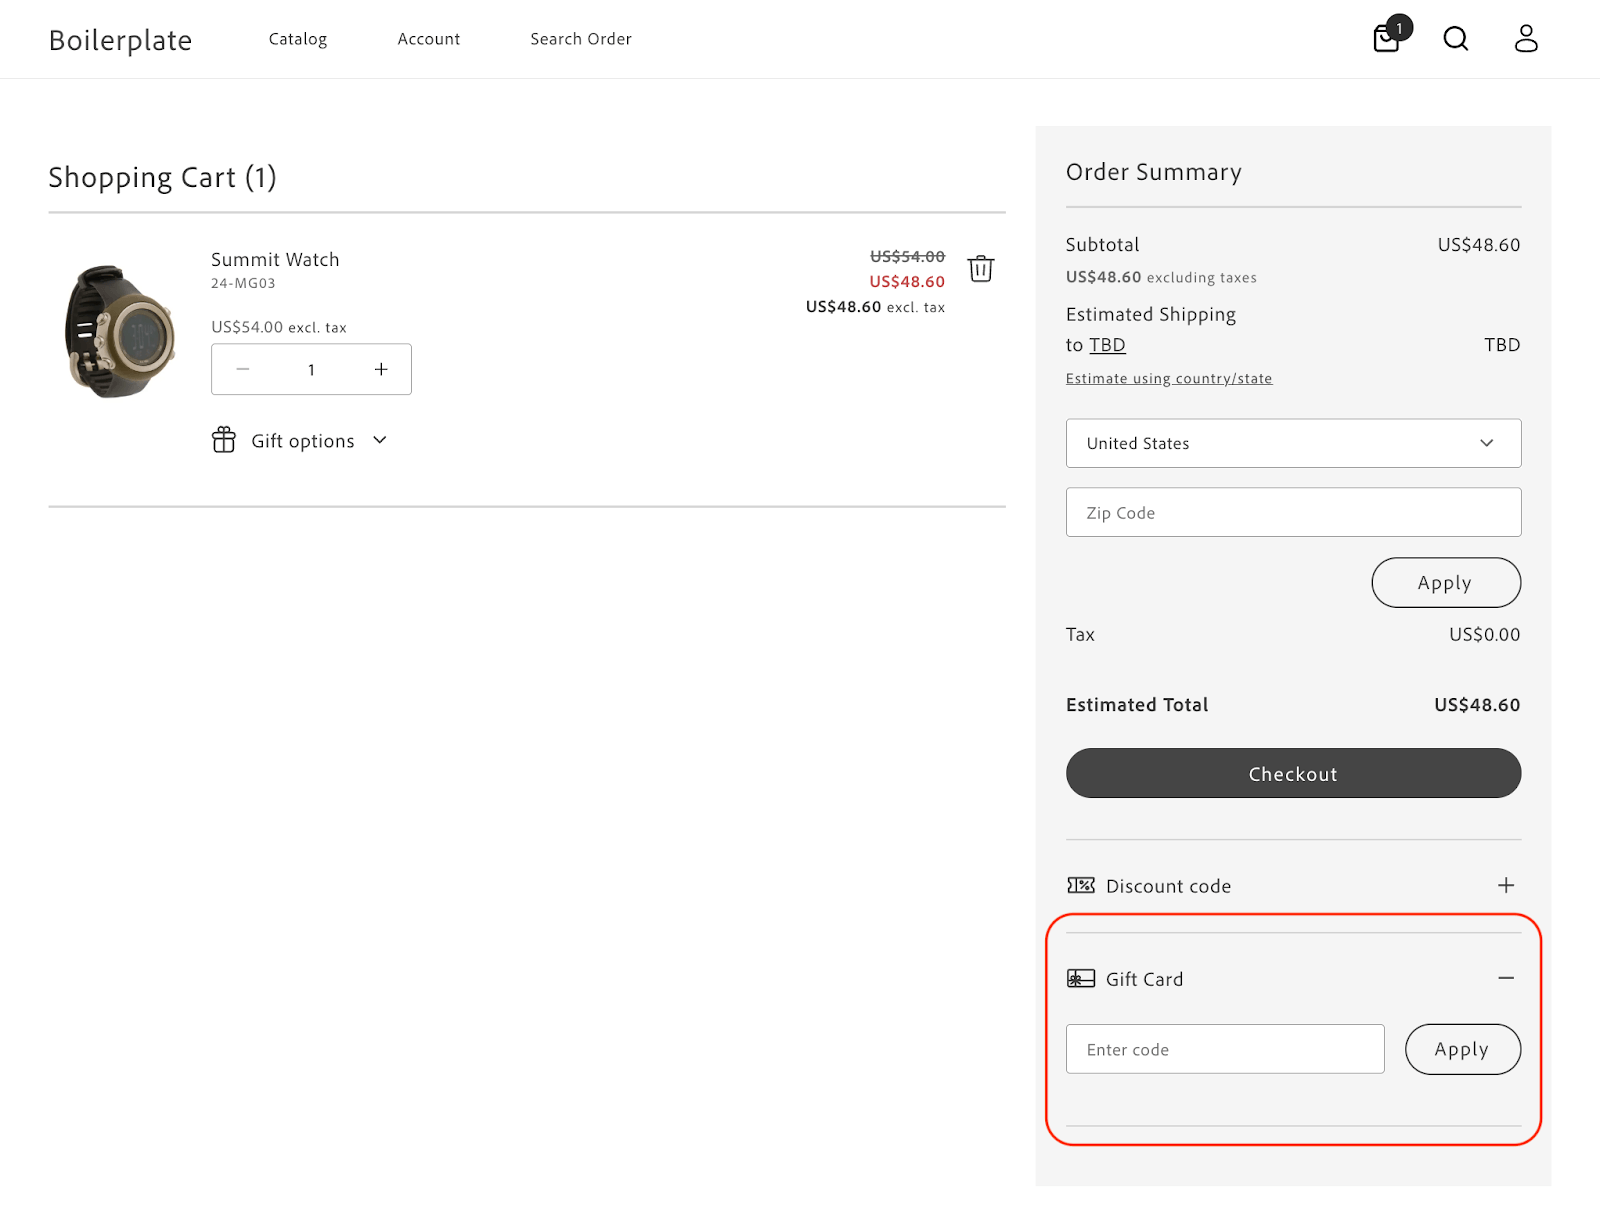Click the Summit Watch product thumbnail

coord(120,331)
